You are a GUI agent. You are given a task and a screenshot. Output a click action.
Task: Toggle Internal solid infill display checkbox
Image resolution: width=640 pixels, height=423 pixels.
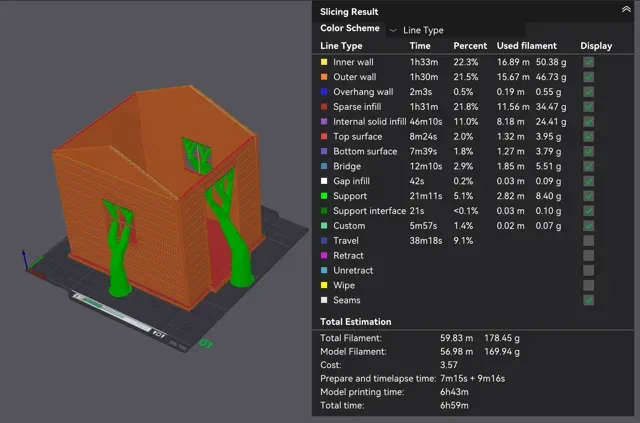coord(588,122)
